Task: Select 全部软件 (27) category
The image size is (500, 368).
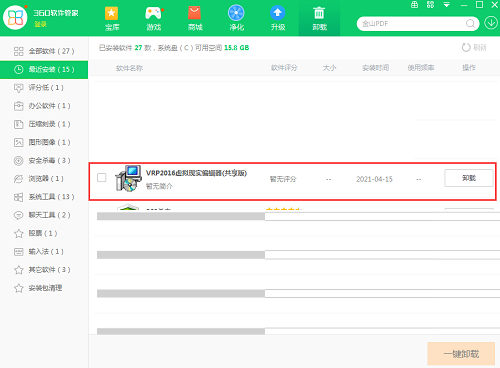Action: coord(44,51)
